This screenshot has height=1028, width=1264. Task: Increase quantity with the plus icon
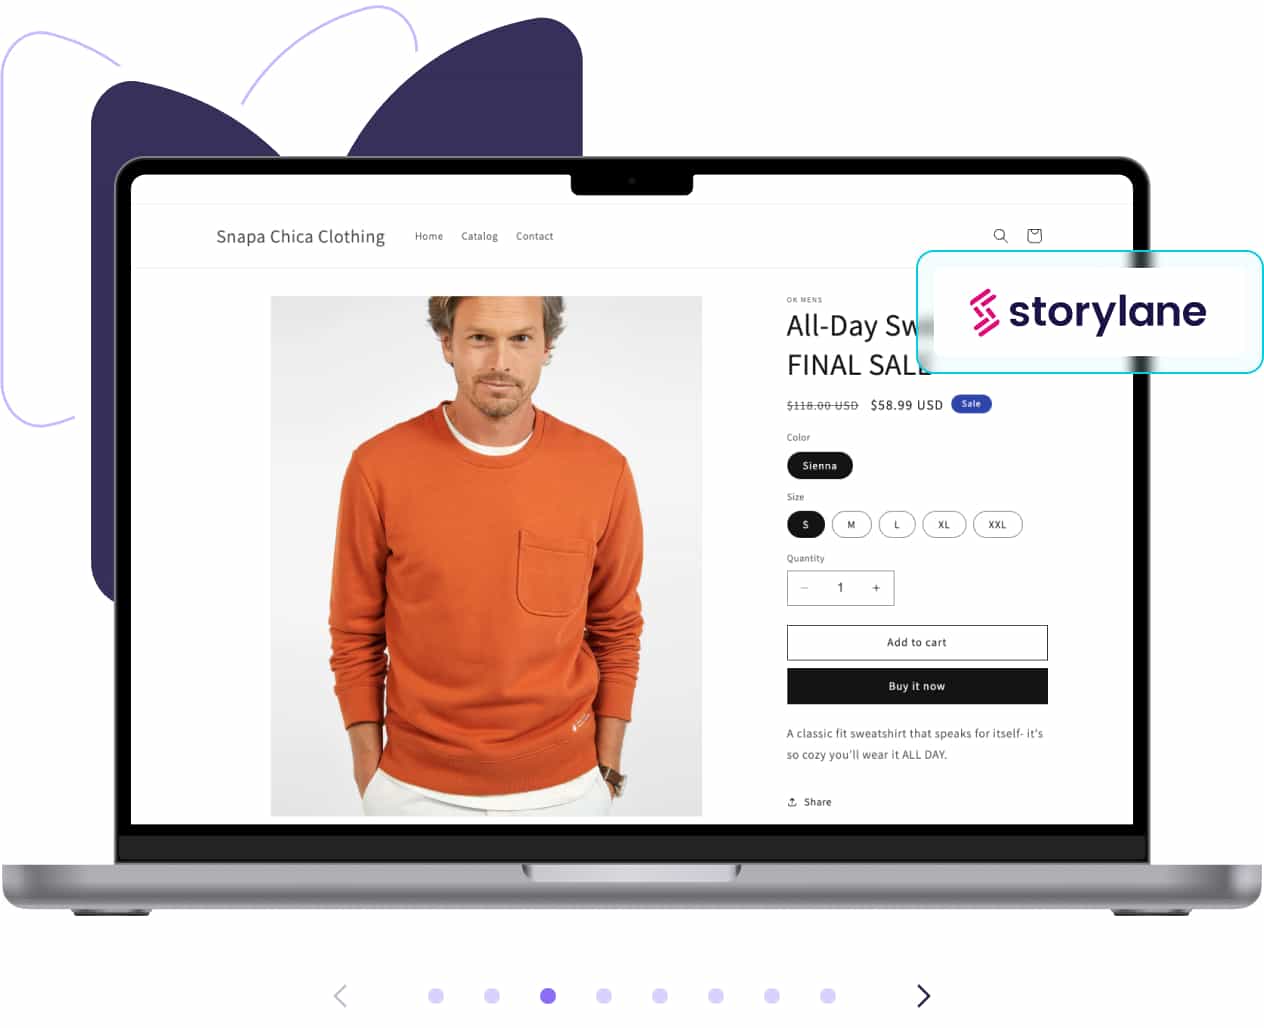coord(876,588)
